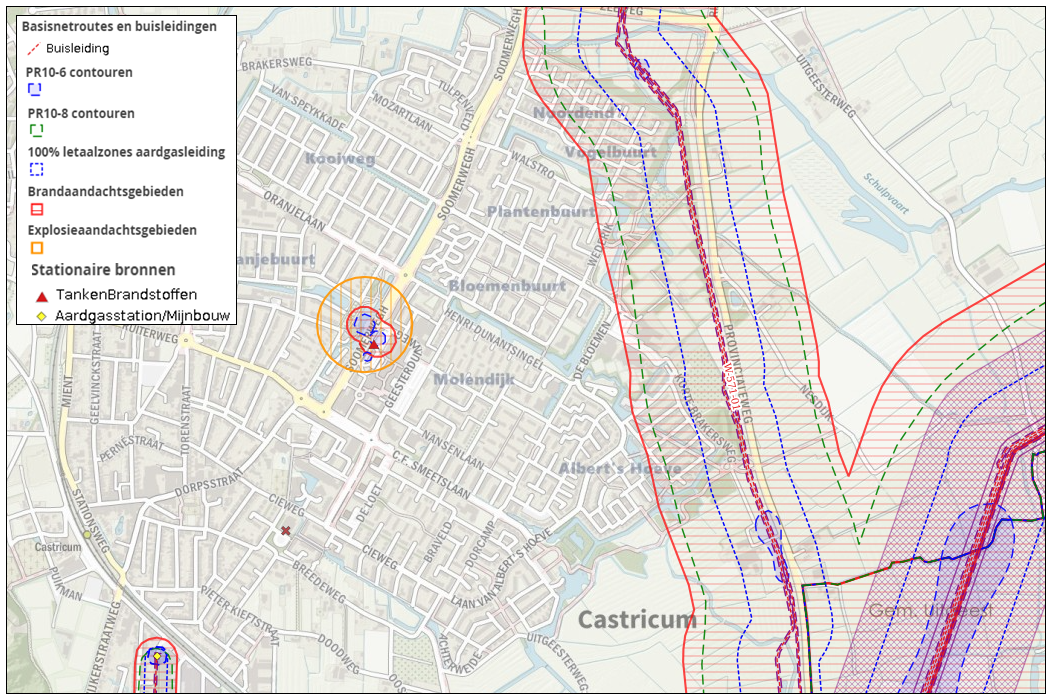Click the blue dashed PR10-6 contouren symbol
The height and width of the screenshot is (697, 1050).
pyautogui.click(x=35, y=88)
